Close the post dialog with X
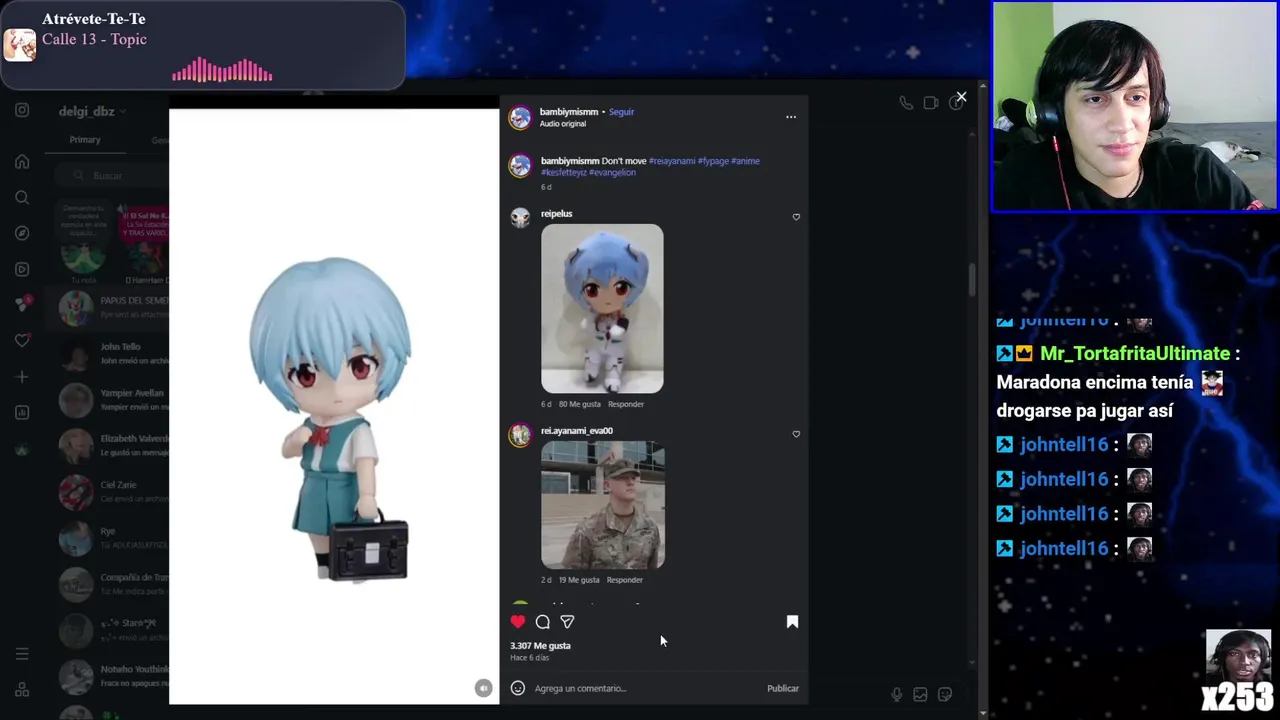 point(961,97)
